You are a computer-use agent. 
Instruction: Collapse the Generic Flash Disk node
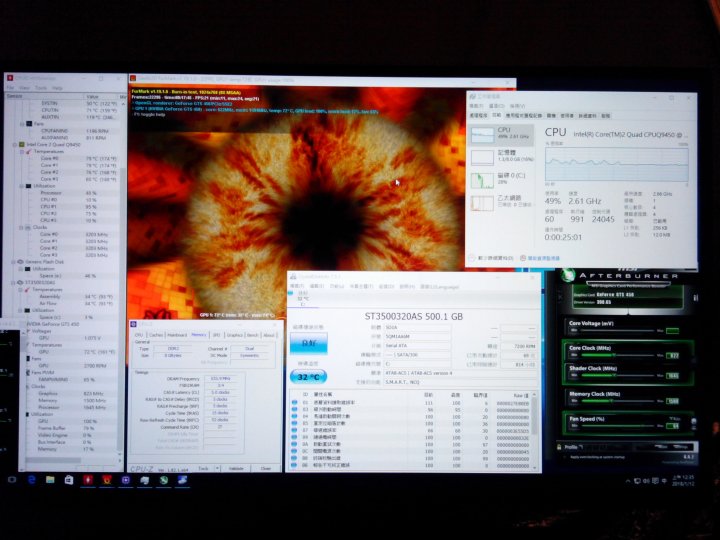click(x=14, y=262)
